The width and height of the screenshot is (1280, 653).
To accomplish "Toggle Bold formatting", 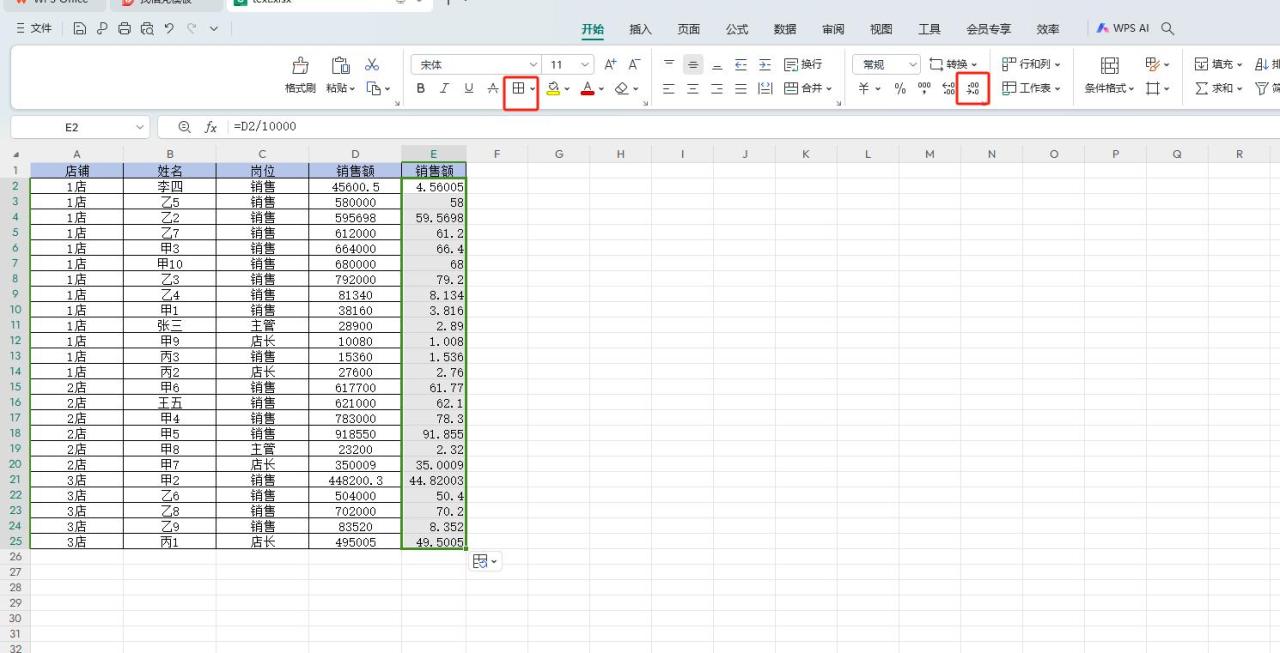I will click(421, 88).
